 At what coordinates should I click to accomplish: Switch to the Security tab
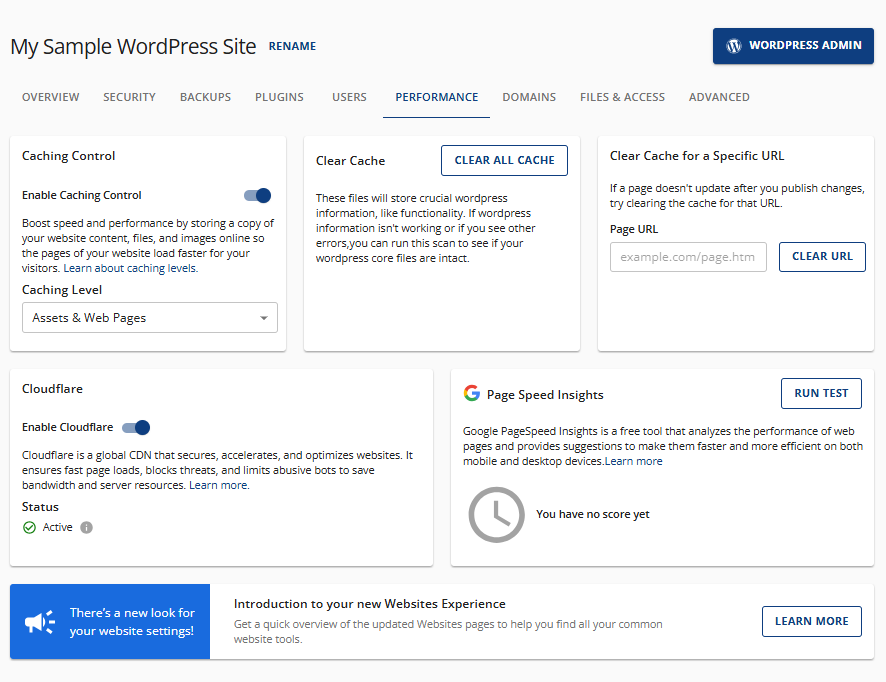(x=129, y=97)
